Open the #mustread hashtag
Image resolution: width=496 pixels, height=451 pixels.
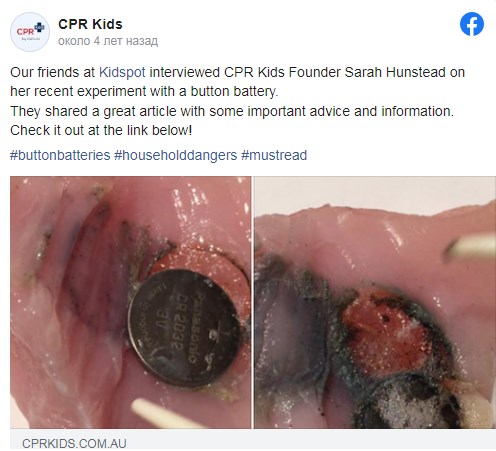pos(274,155)
